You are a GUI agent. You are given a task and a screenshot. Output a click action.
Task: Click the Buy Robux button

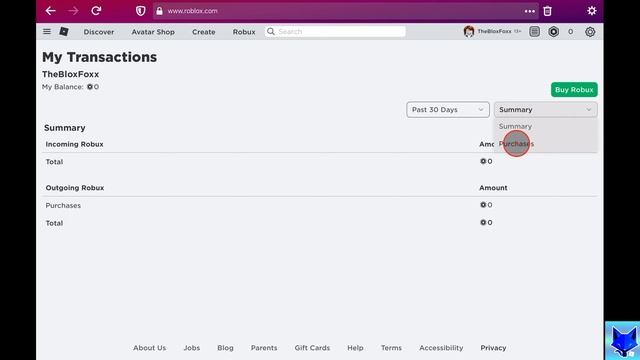tap(574, 89)
